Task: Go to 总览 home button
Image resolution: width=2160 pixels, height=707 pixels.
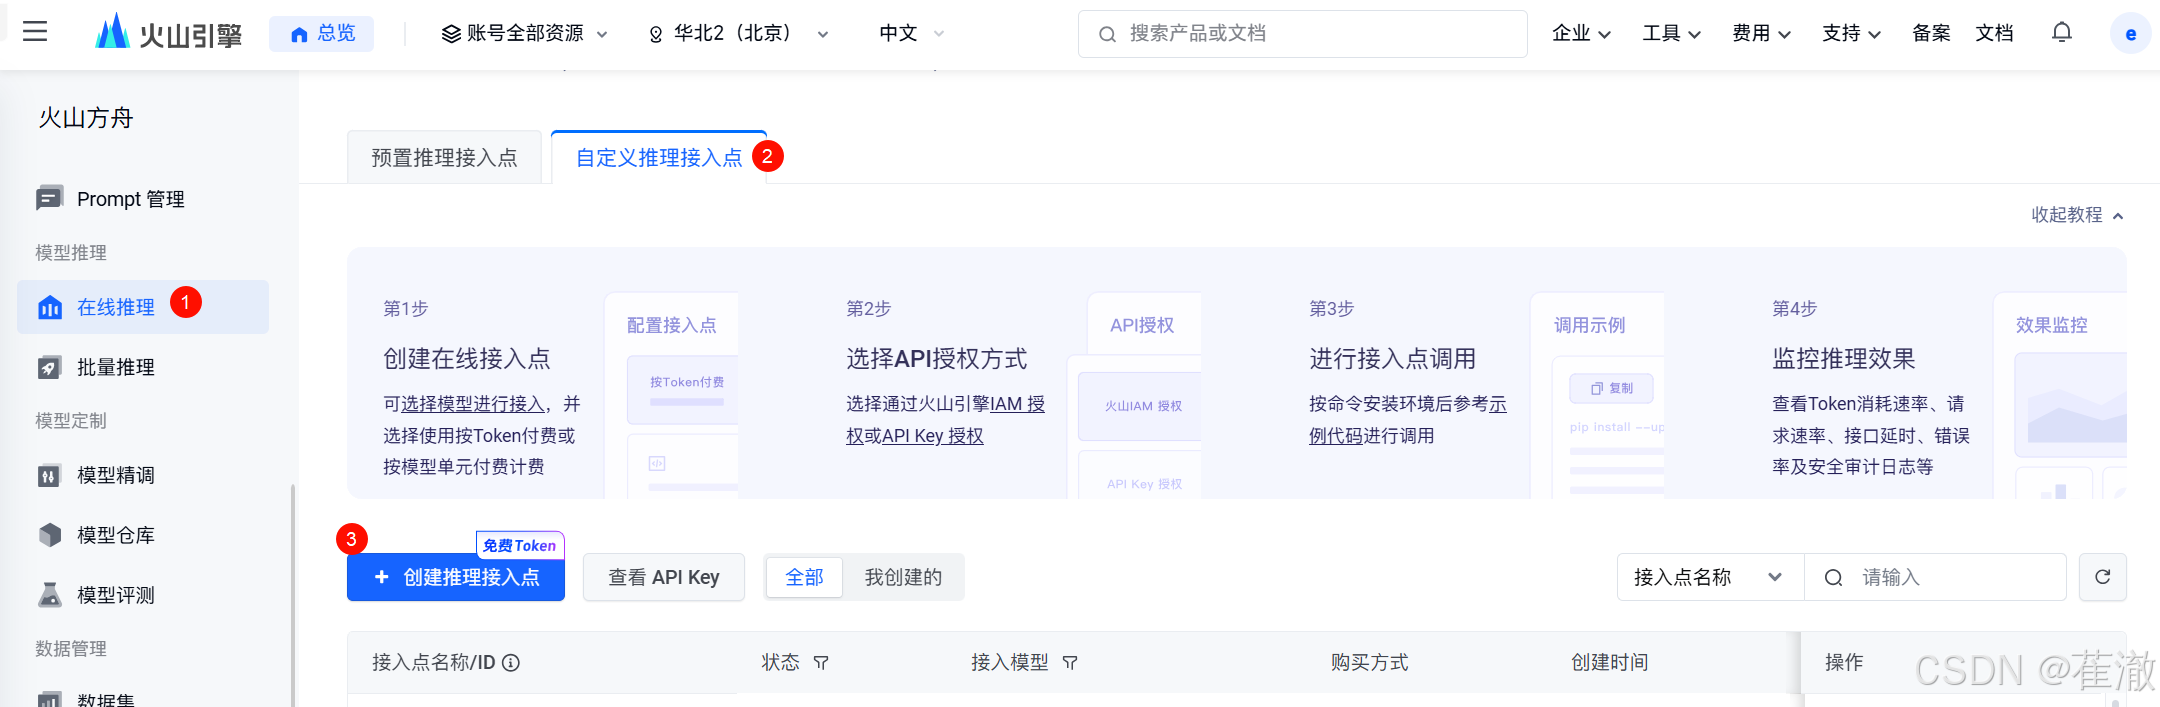Action: tap(322, 33)
